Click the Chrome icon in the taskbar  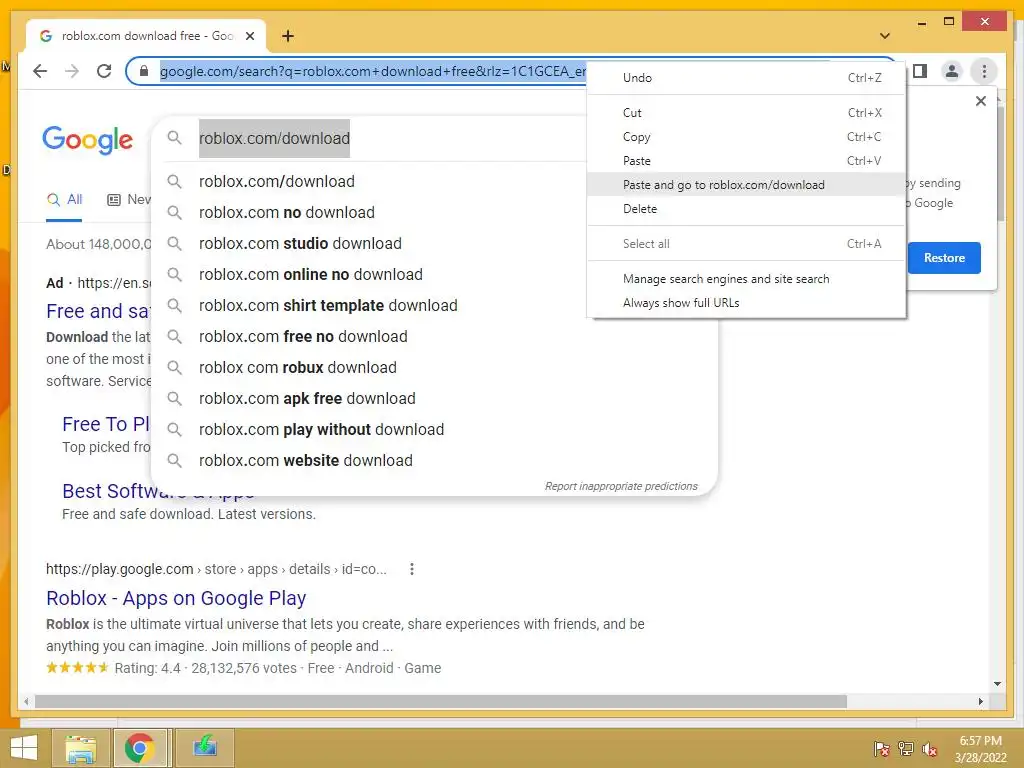pyautogui.click(x=139, y=748)
